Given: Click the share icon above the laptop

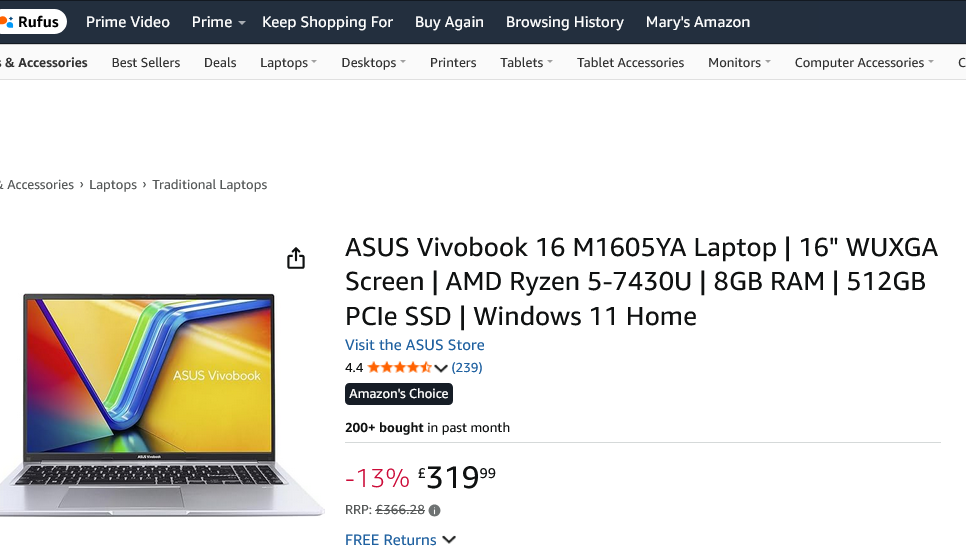Looking at the screenshot, I should (x=295, y=259).
